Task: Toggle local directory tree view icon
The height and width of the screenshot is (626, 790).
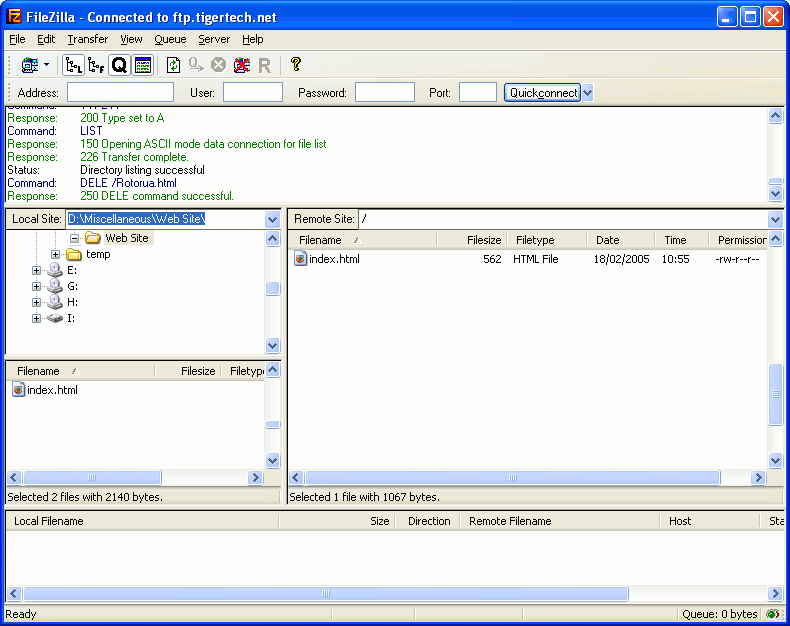Action: pyautogui.click(x=74, y=65)
